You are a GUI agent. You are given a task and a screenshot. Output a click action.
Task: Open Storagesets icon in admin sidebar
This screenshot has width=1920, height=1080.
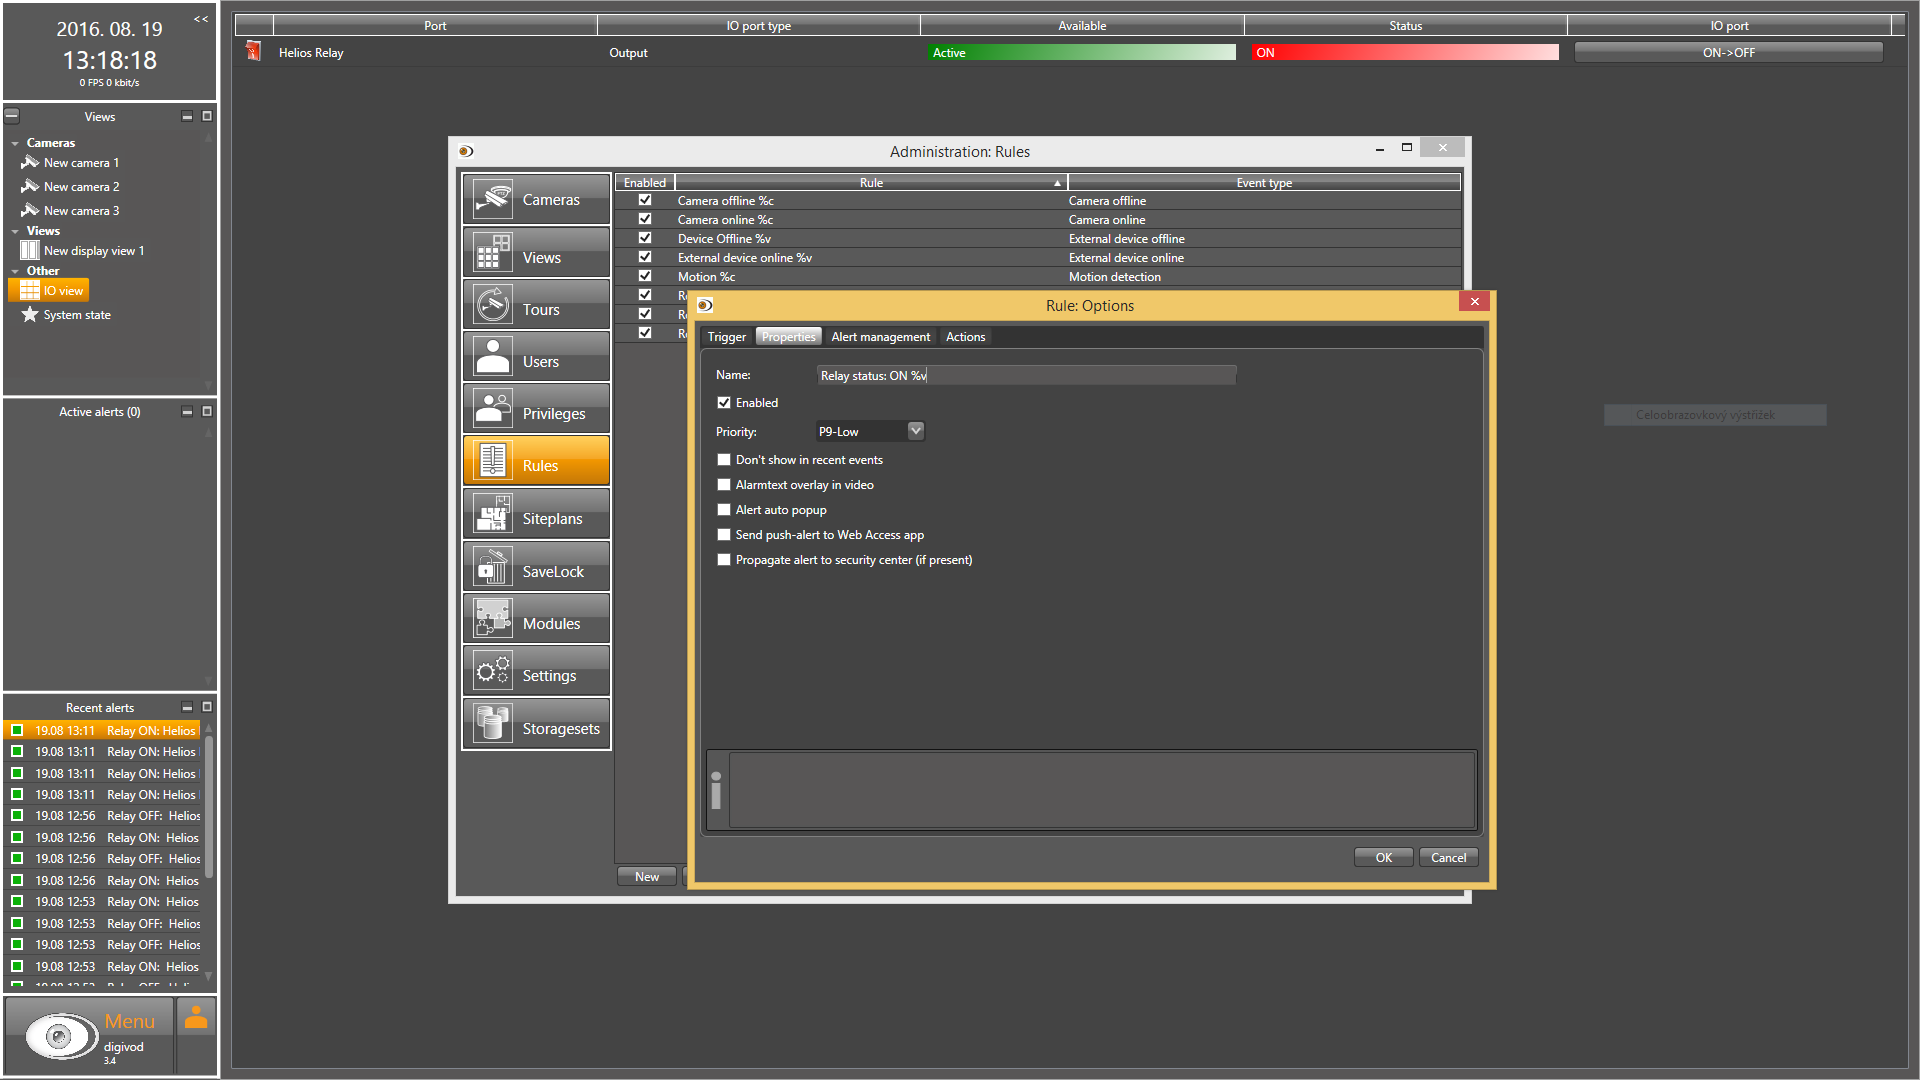(x=493, y=724)
